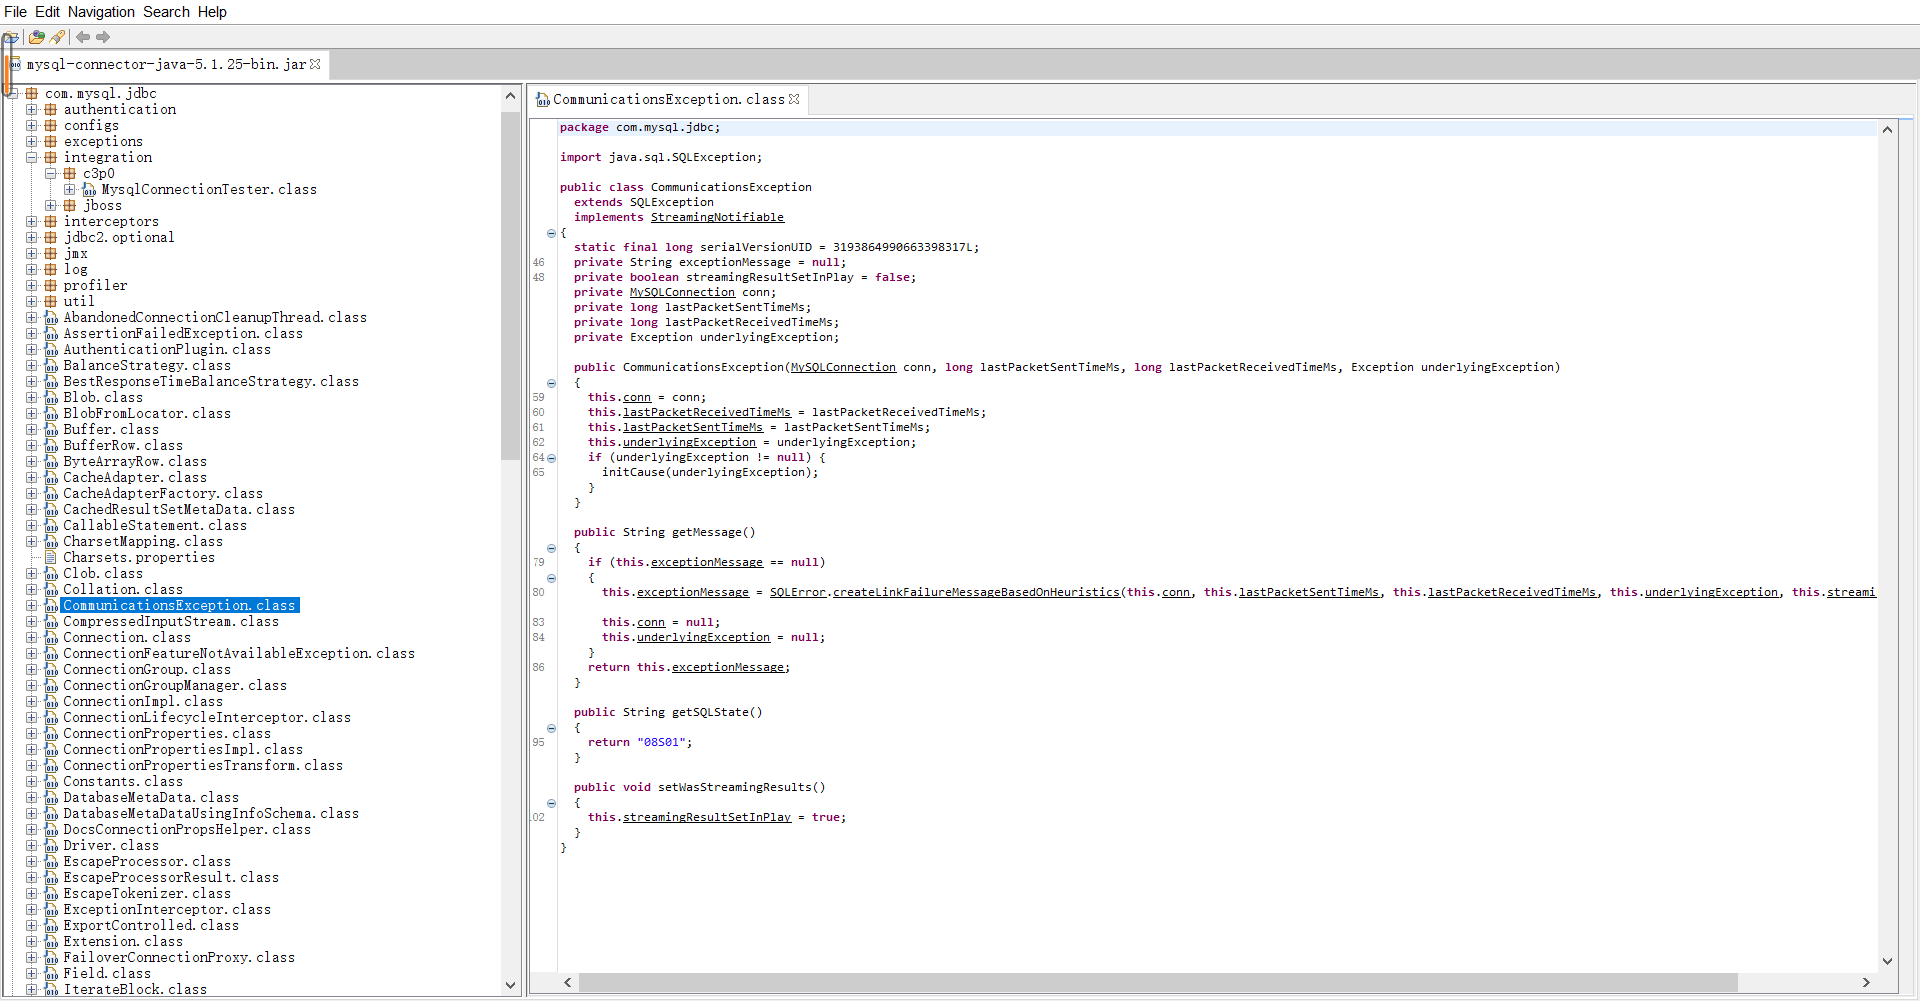1920x1001 pixels.
Task: Collapse the integration package node
Action: pos(32,158)
